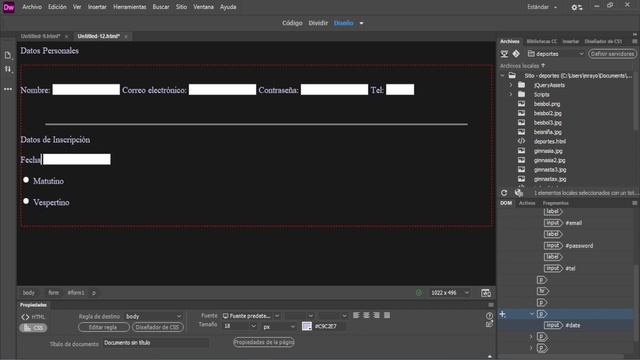Screen dimensions: 640x360
Task: Open the 1022 x 496 window size dropdown
Action: [x=450, y=293]
